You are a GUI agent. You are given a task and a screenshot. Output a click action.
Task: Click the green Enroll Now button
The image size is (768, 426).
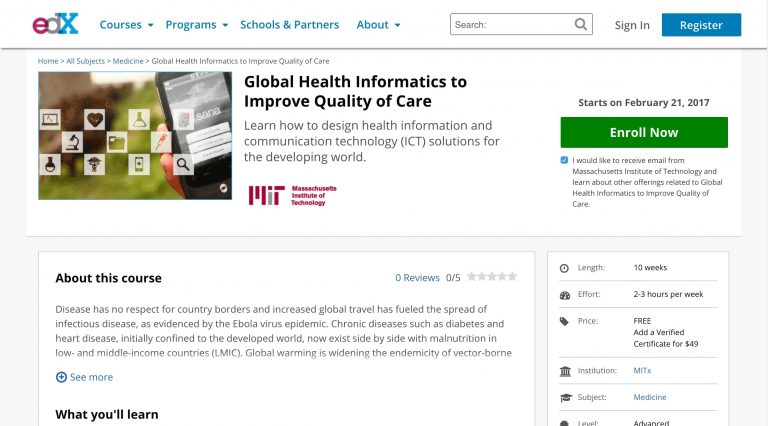tap(644, 132)
